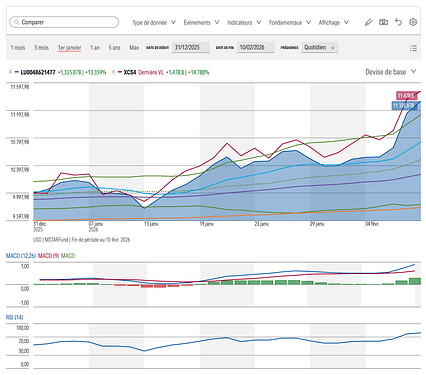Image resolution: width=426 pixels, height=375 pixels.
Task: Open the Type de donnée dropdown
Action: click(154, 22)
